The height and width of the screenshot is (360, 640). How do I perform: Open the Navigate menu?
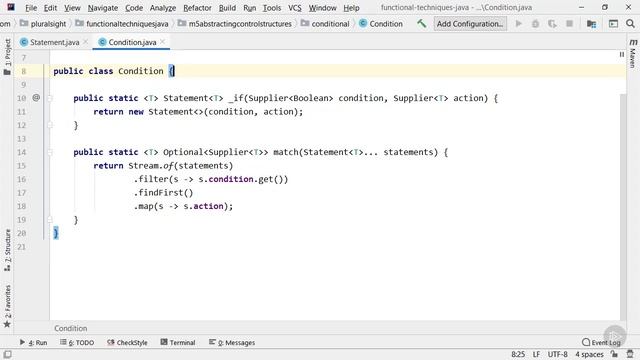pos(102,8)
